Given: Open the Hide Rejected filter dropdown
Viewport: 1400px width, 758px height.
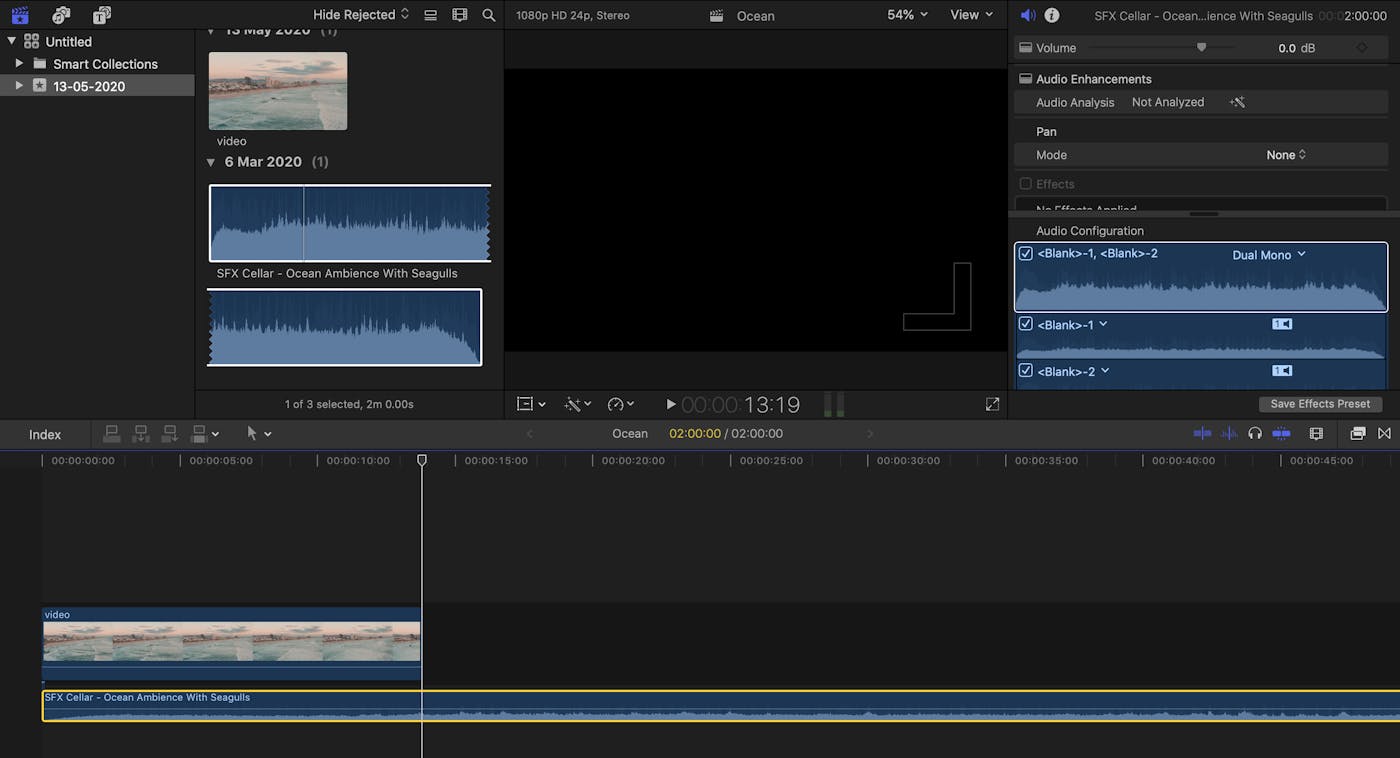Looking at the screenshot, I should click(361, 15).
